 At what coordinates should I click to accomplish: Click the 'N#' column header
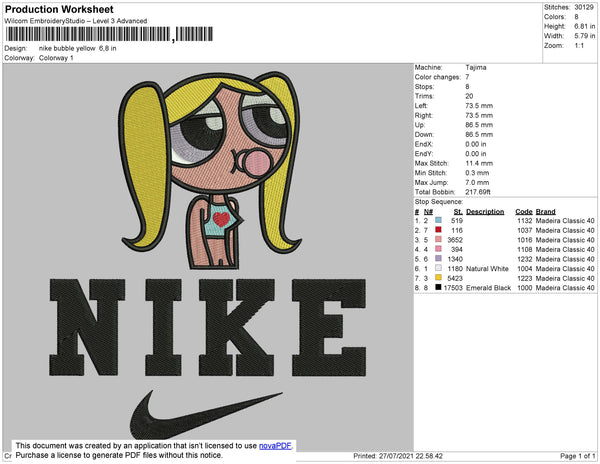coord(428,212)
